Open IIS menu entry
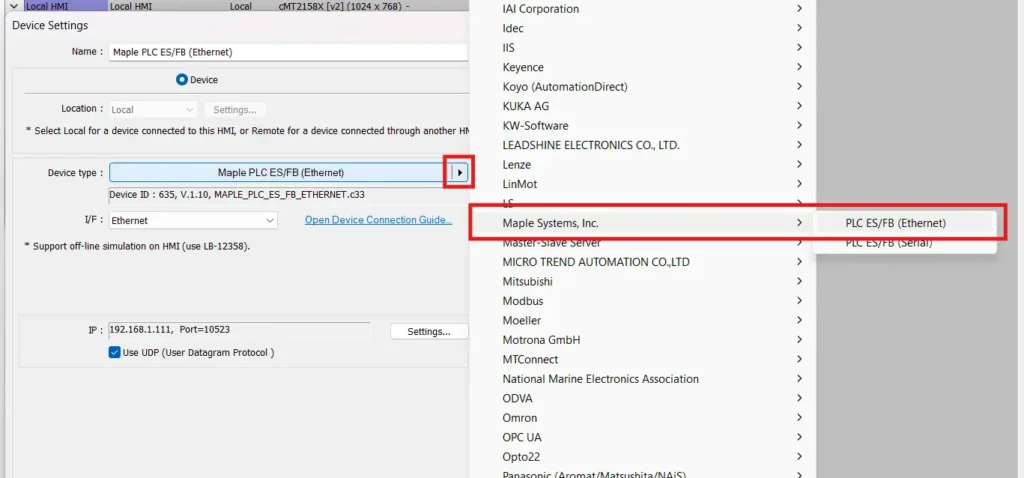 coord(642,48)
